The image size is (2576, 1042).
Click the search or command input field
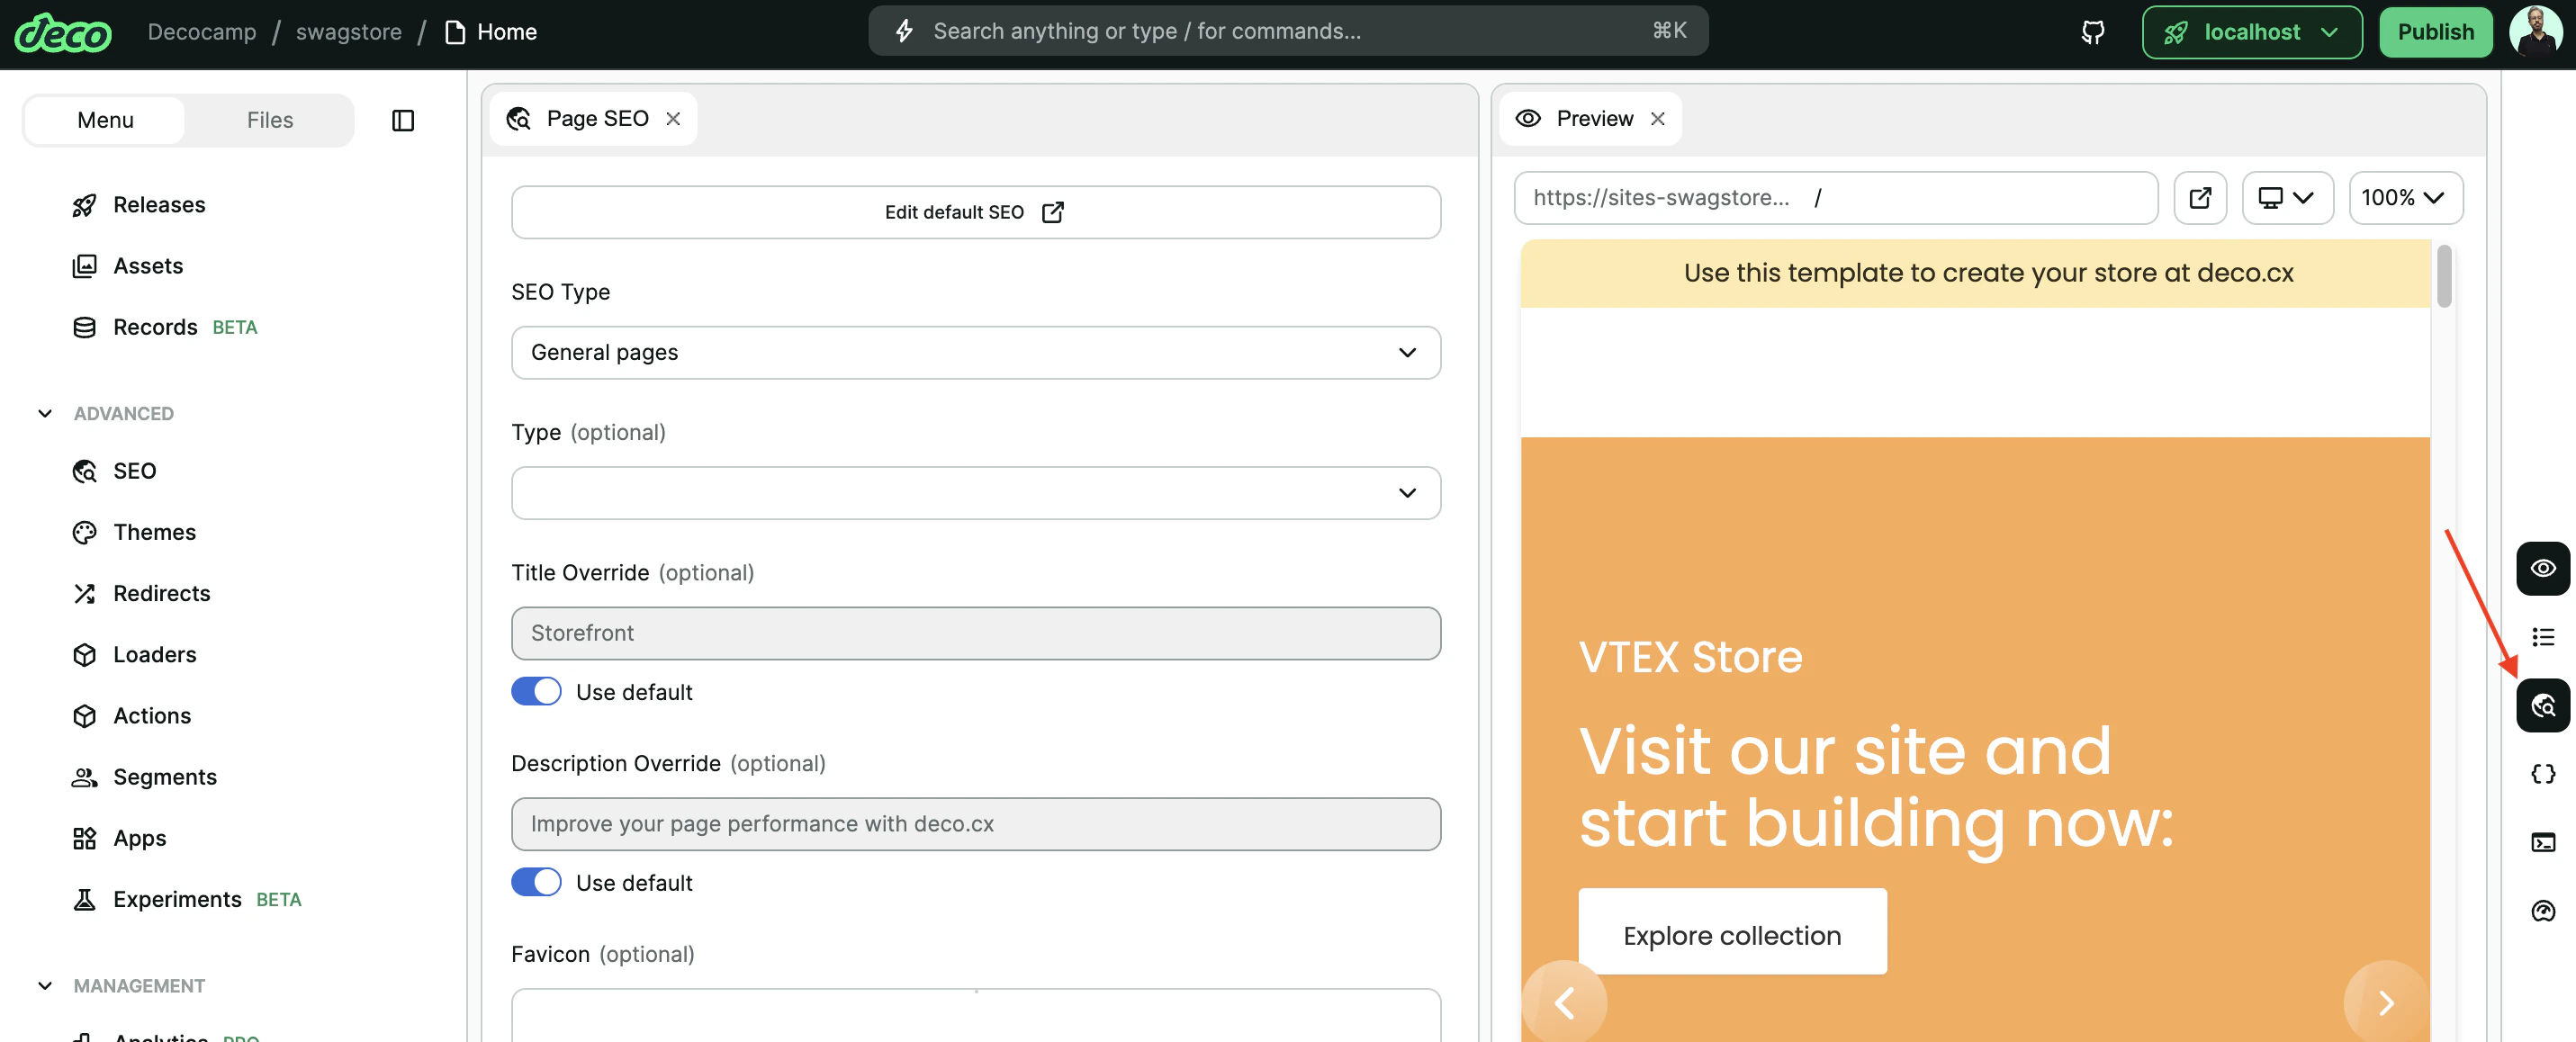pos(1287,31)
